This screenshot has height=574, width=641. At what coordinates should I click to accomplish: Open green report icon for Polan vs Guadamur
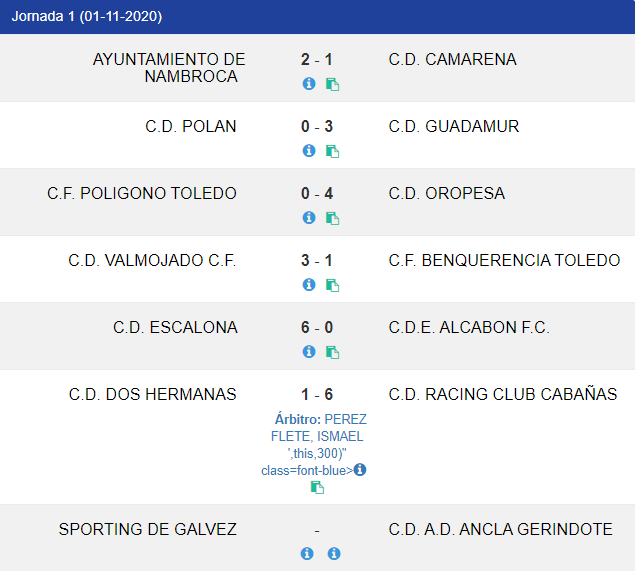[x=332, y=151]
